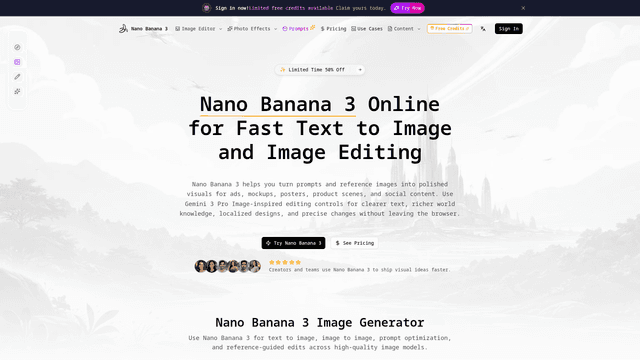The image size is (640, 360).
Task: Expand the Content dropdown menu
Action: point(404,29)
